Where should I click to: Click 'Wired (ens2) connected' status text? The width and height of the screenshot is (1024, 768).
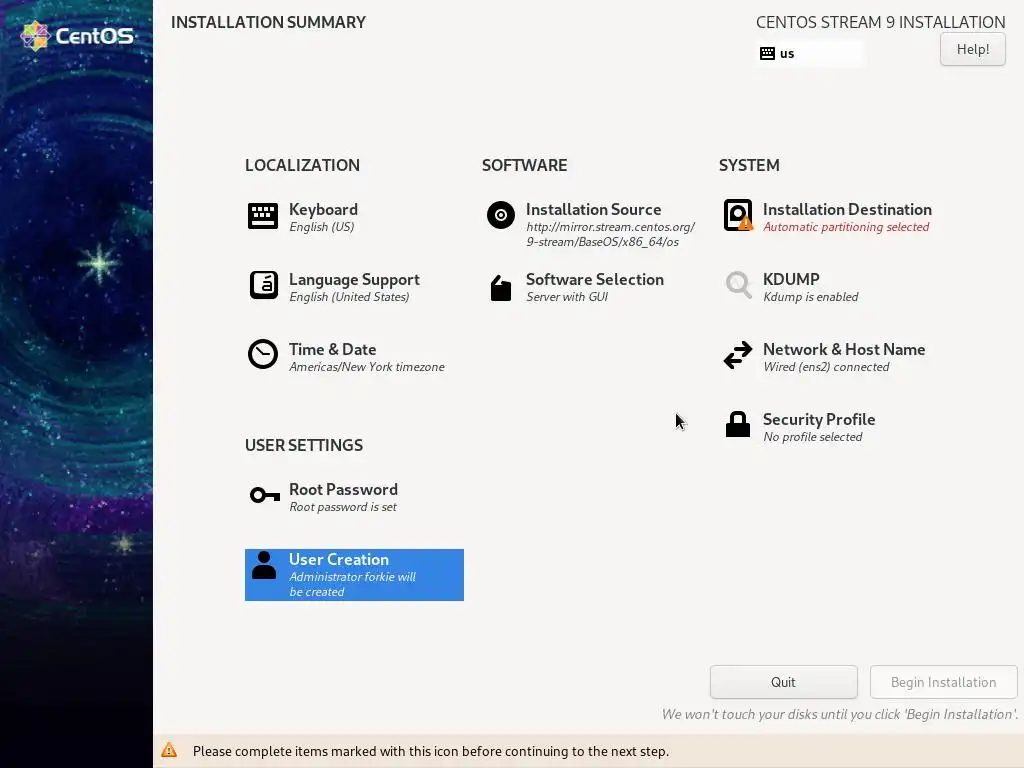point(826,366)
